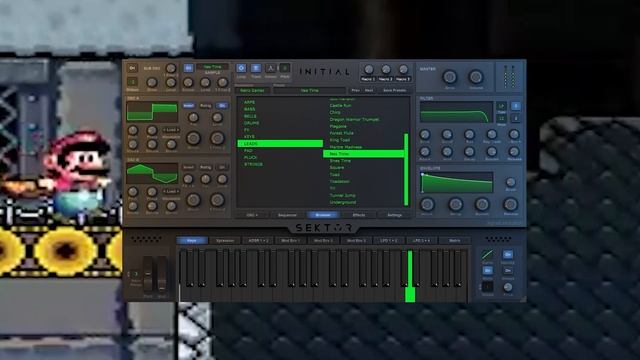Toggle OSC A Retrig button
This screenshot has width=640, height=360.
(205, 106)
